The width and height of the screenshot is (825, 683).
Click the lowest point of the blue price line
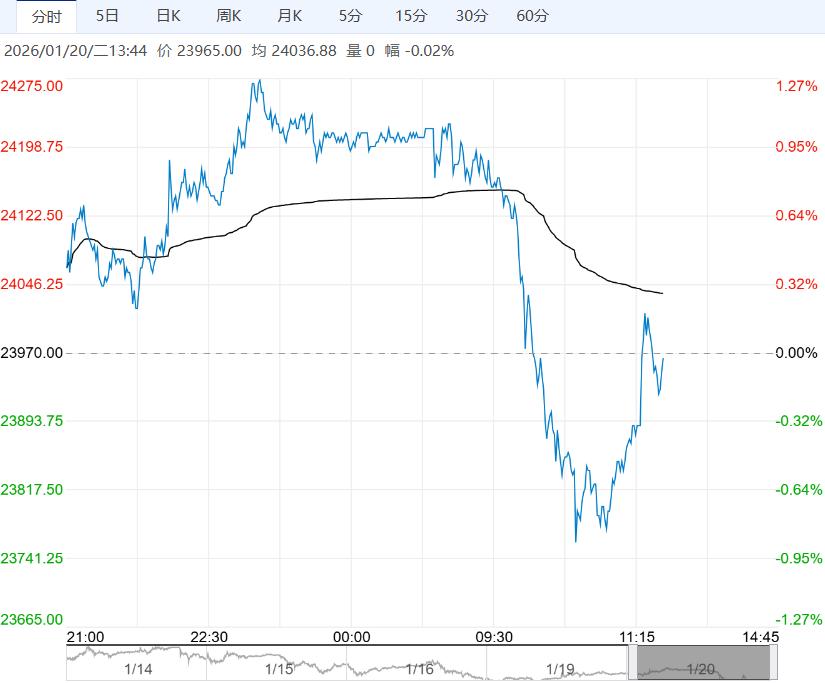(576, 541)
